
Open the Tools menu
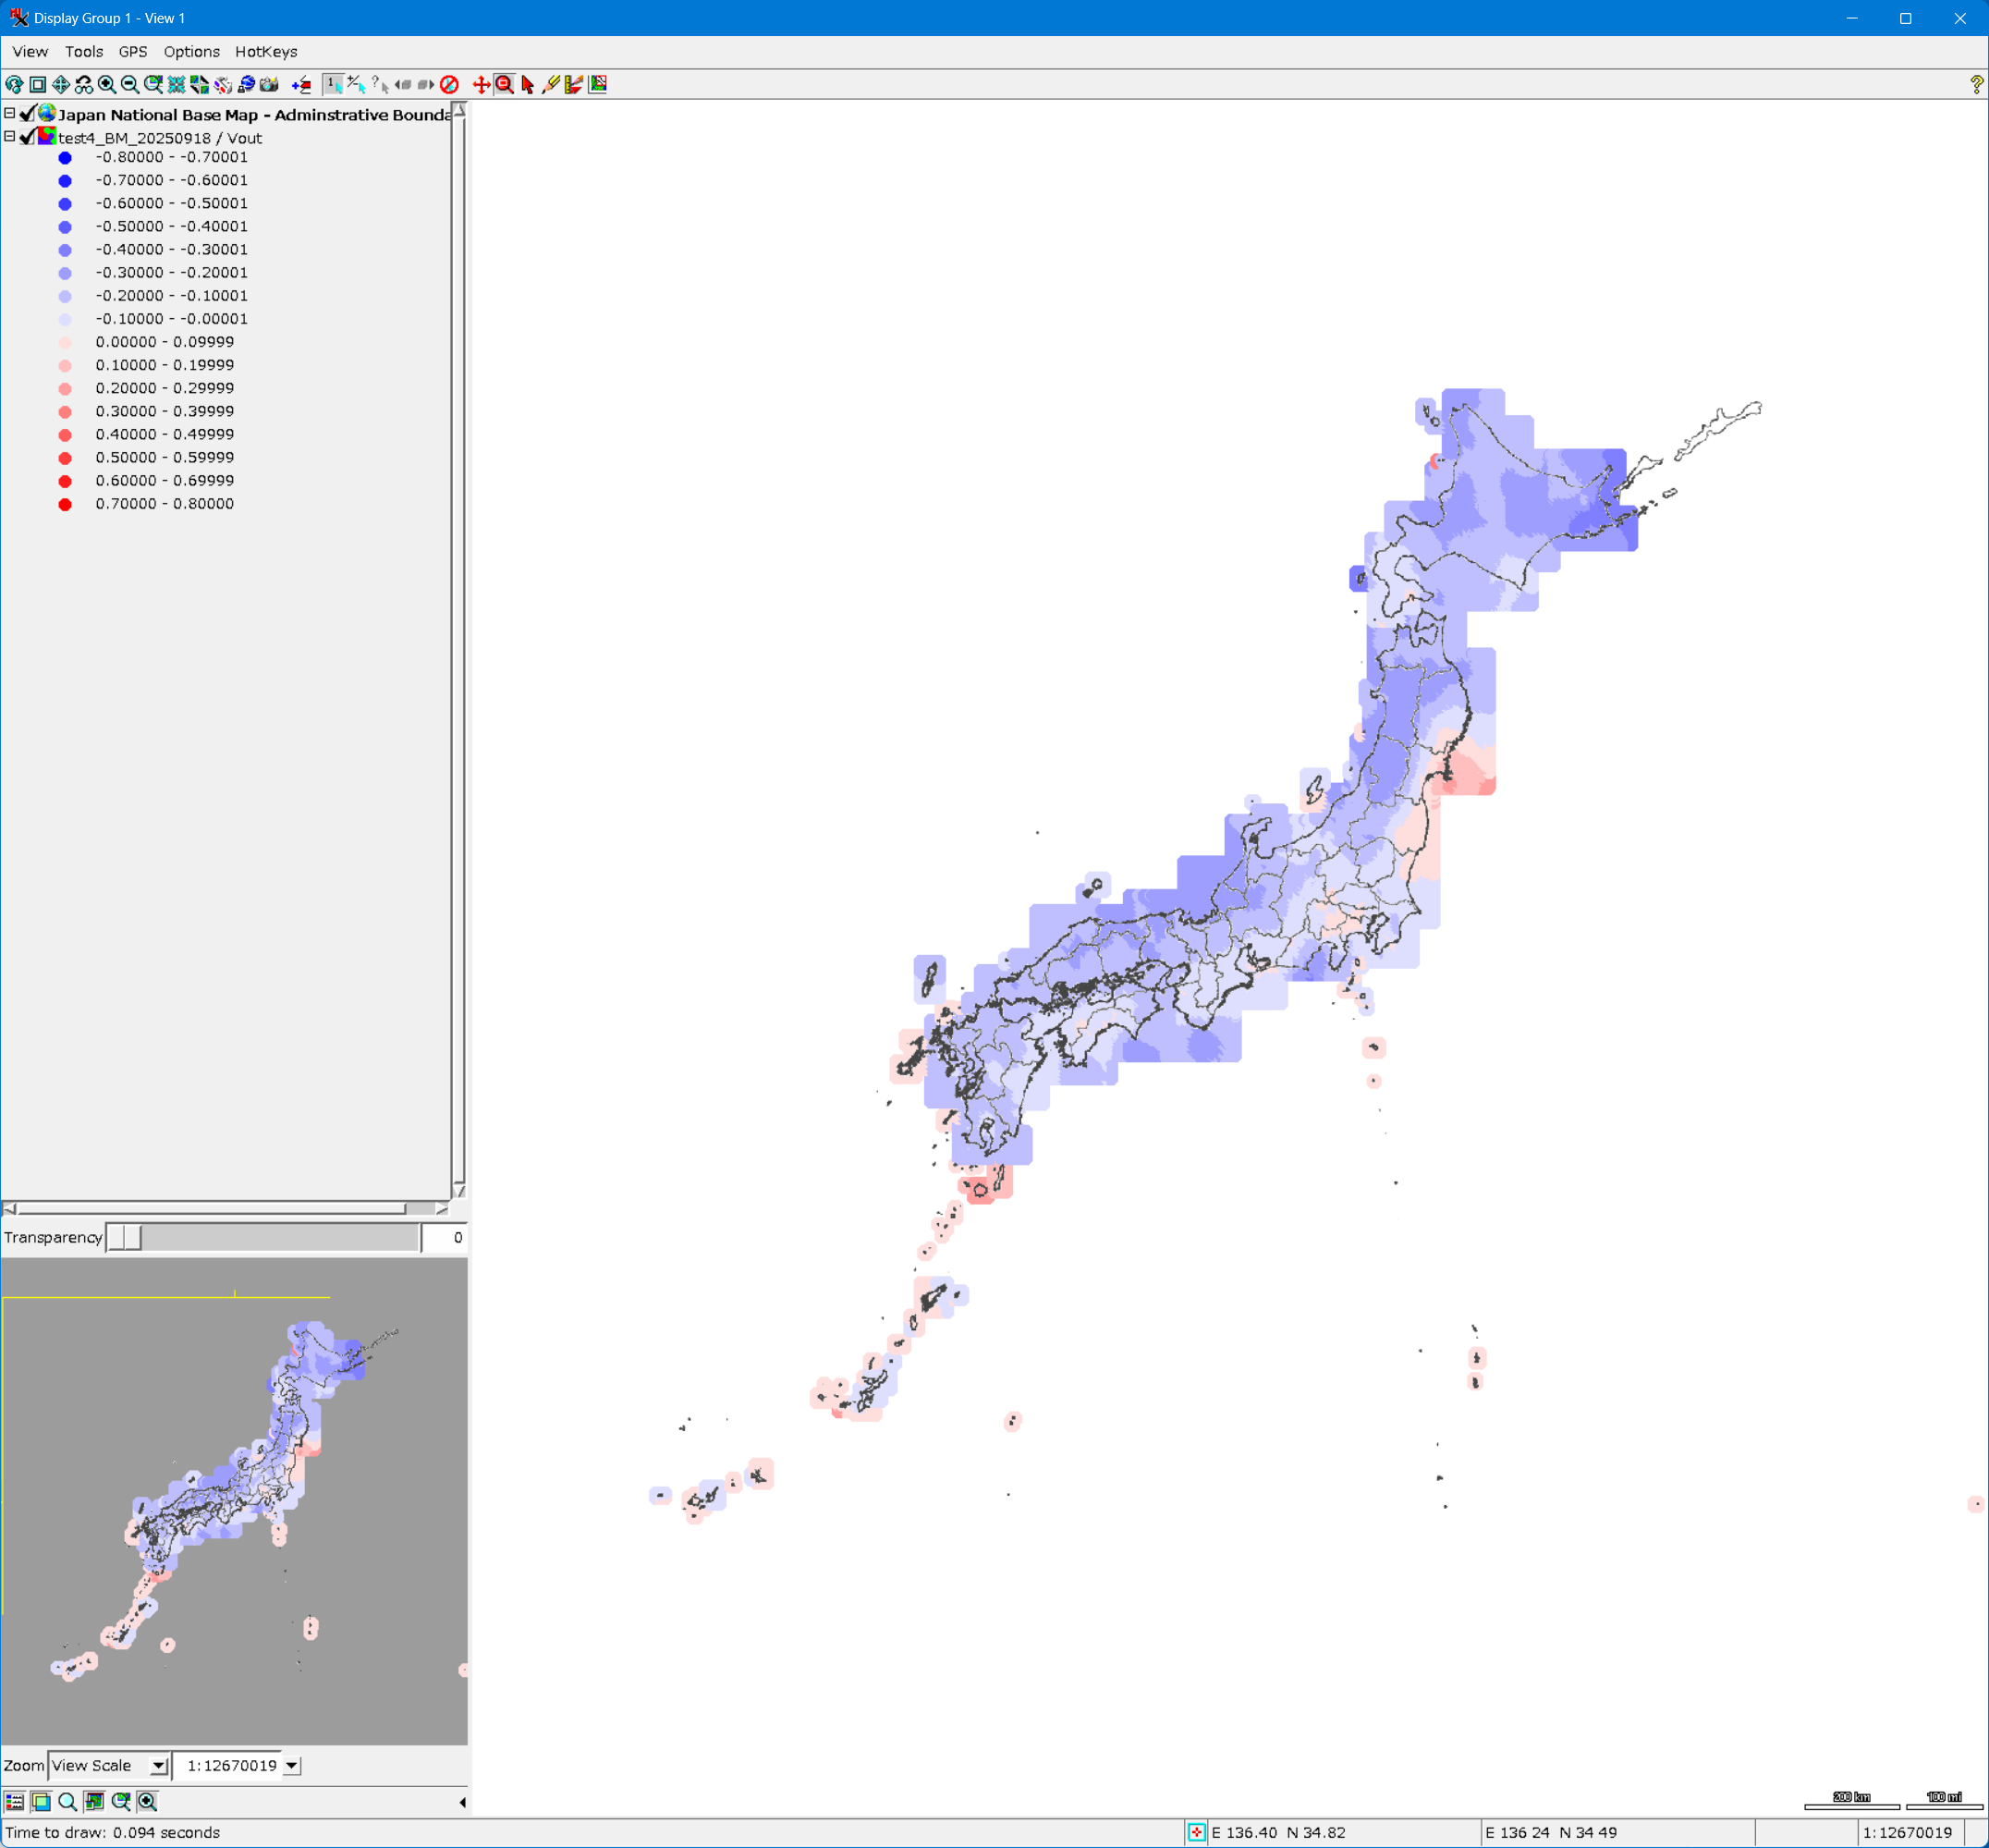(x=84, y=52)
